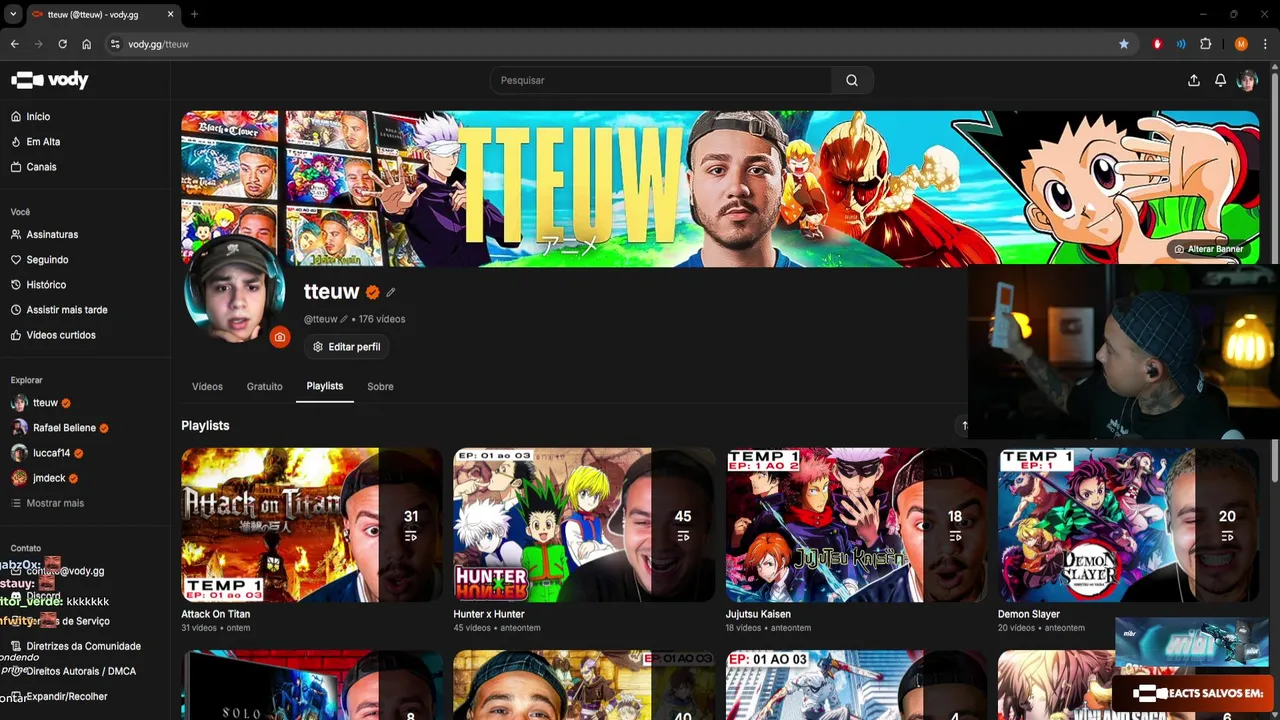Viewport: 1280px width, 720px height.
Task: Open Chrome three-dot menu
Action: click(x=1265, y=44)
